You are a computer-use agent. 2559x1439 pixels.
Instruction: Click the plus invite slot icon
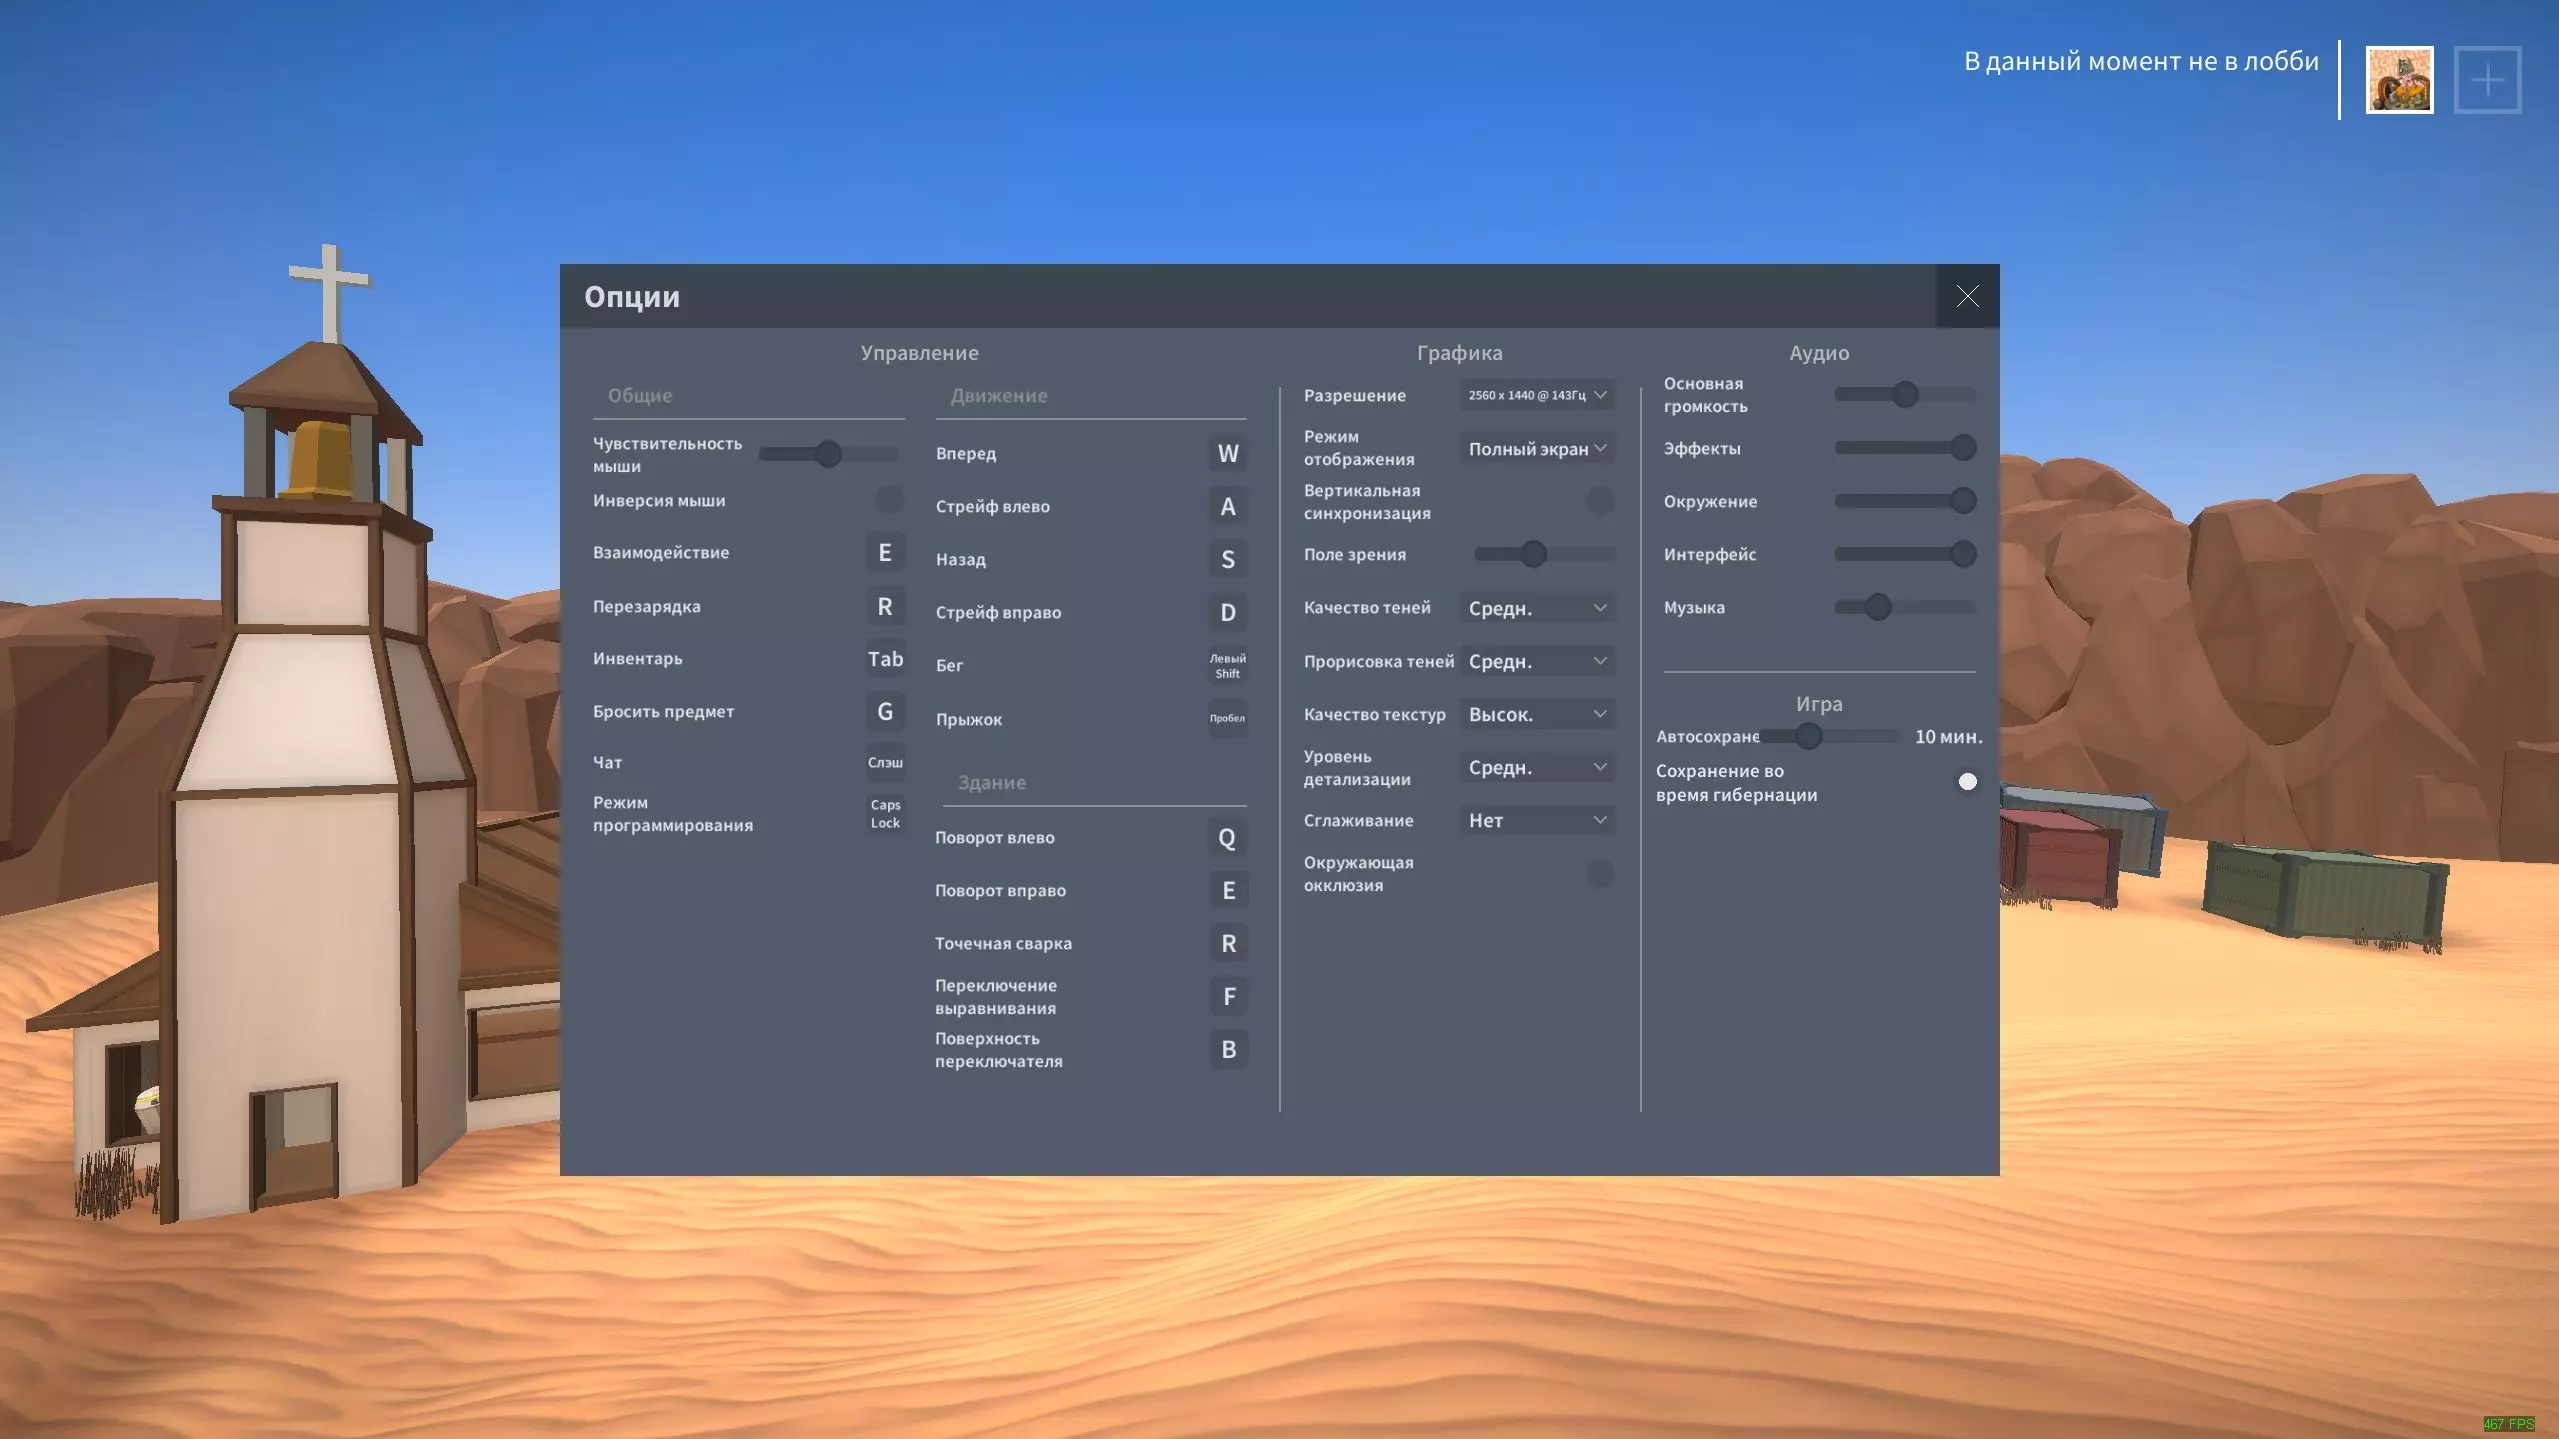click(x=2486, y=80)
